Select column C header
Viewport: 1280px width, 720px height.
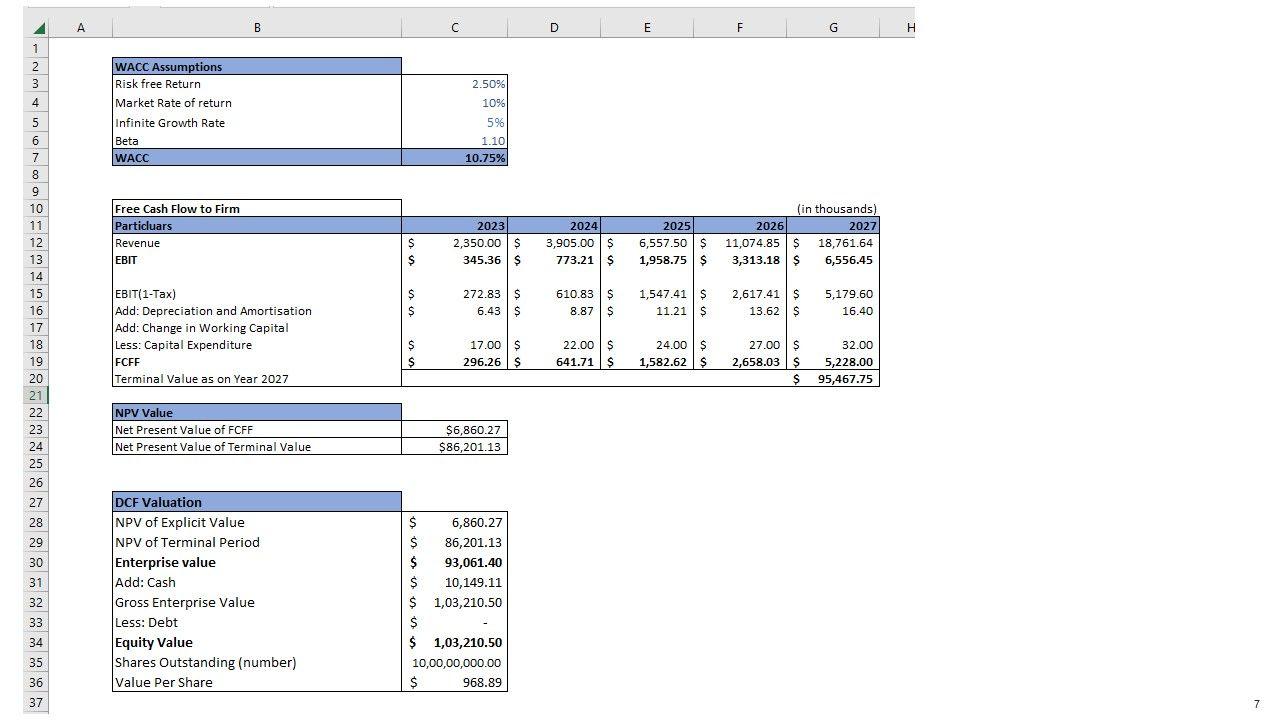click(454, 28)
